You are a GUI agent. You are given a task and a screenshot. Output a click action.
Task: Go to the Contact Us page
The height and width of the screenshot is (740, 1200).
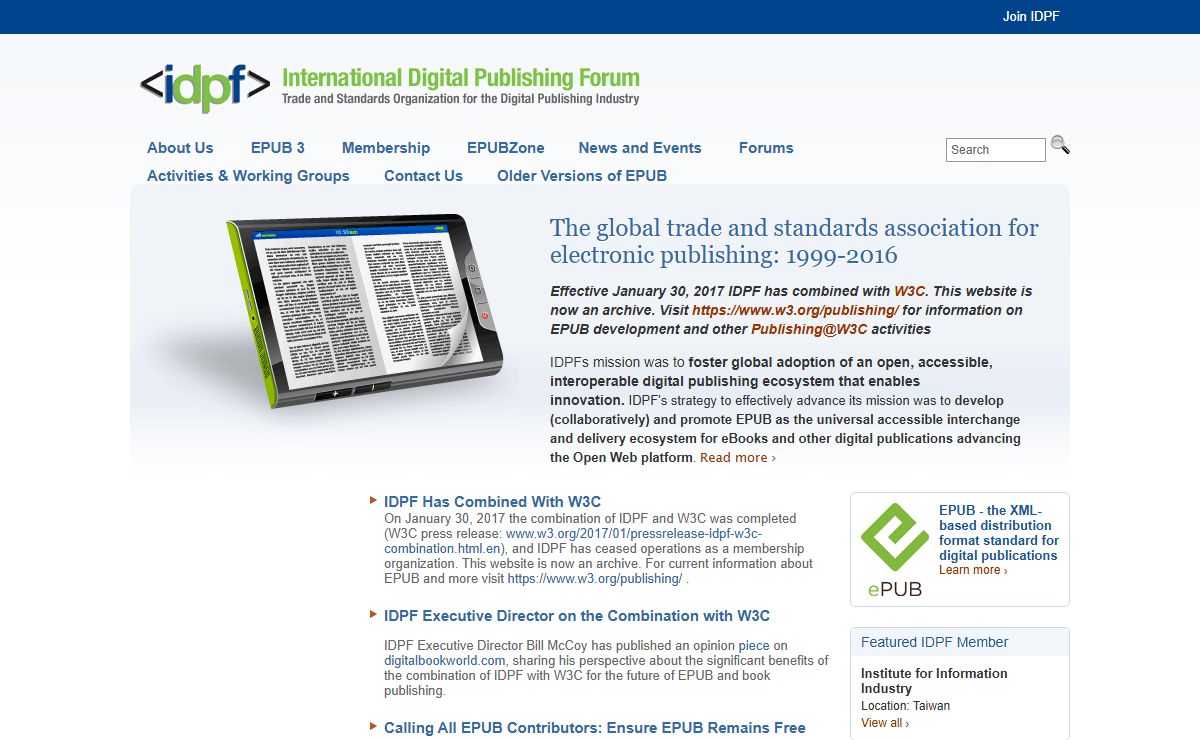pyautogui.click(x=423, y=176)
